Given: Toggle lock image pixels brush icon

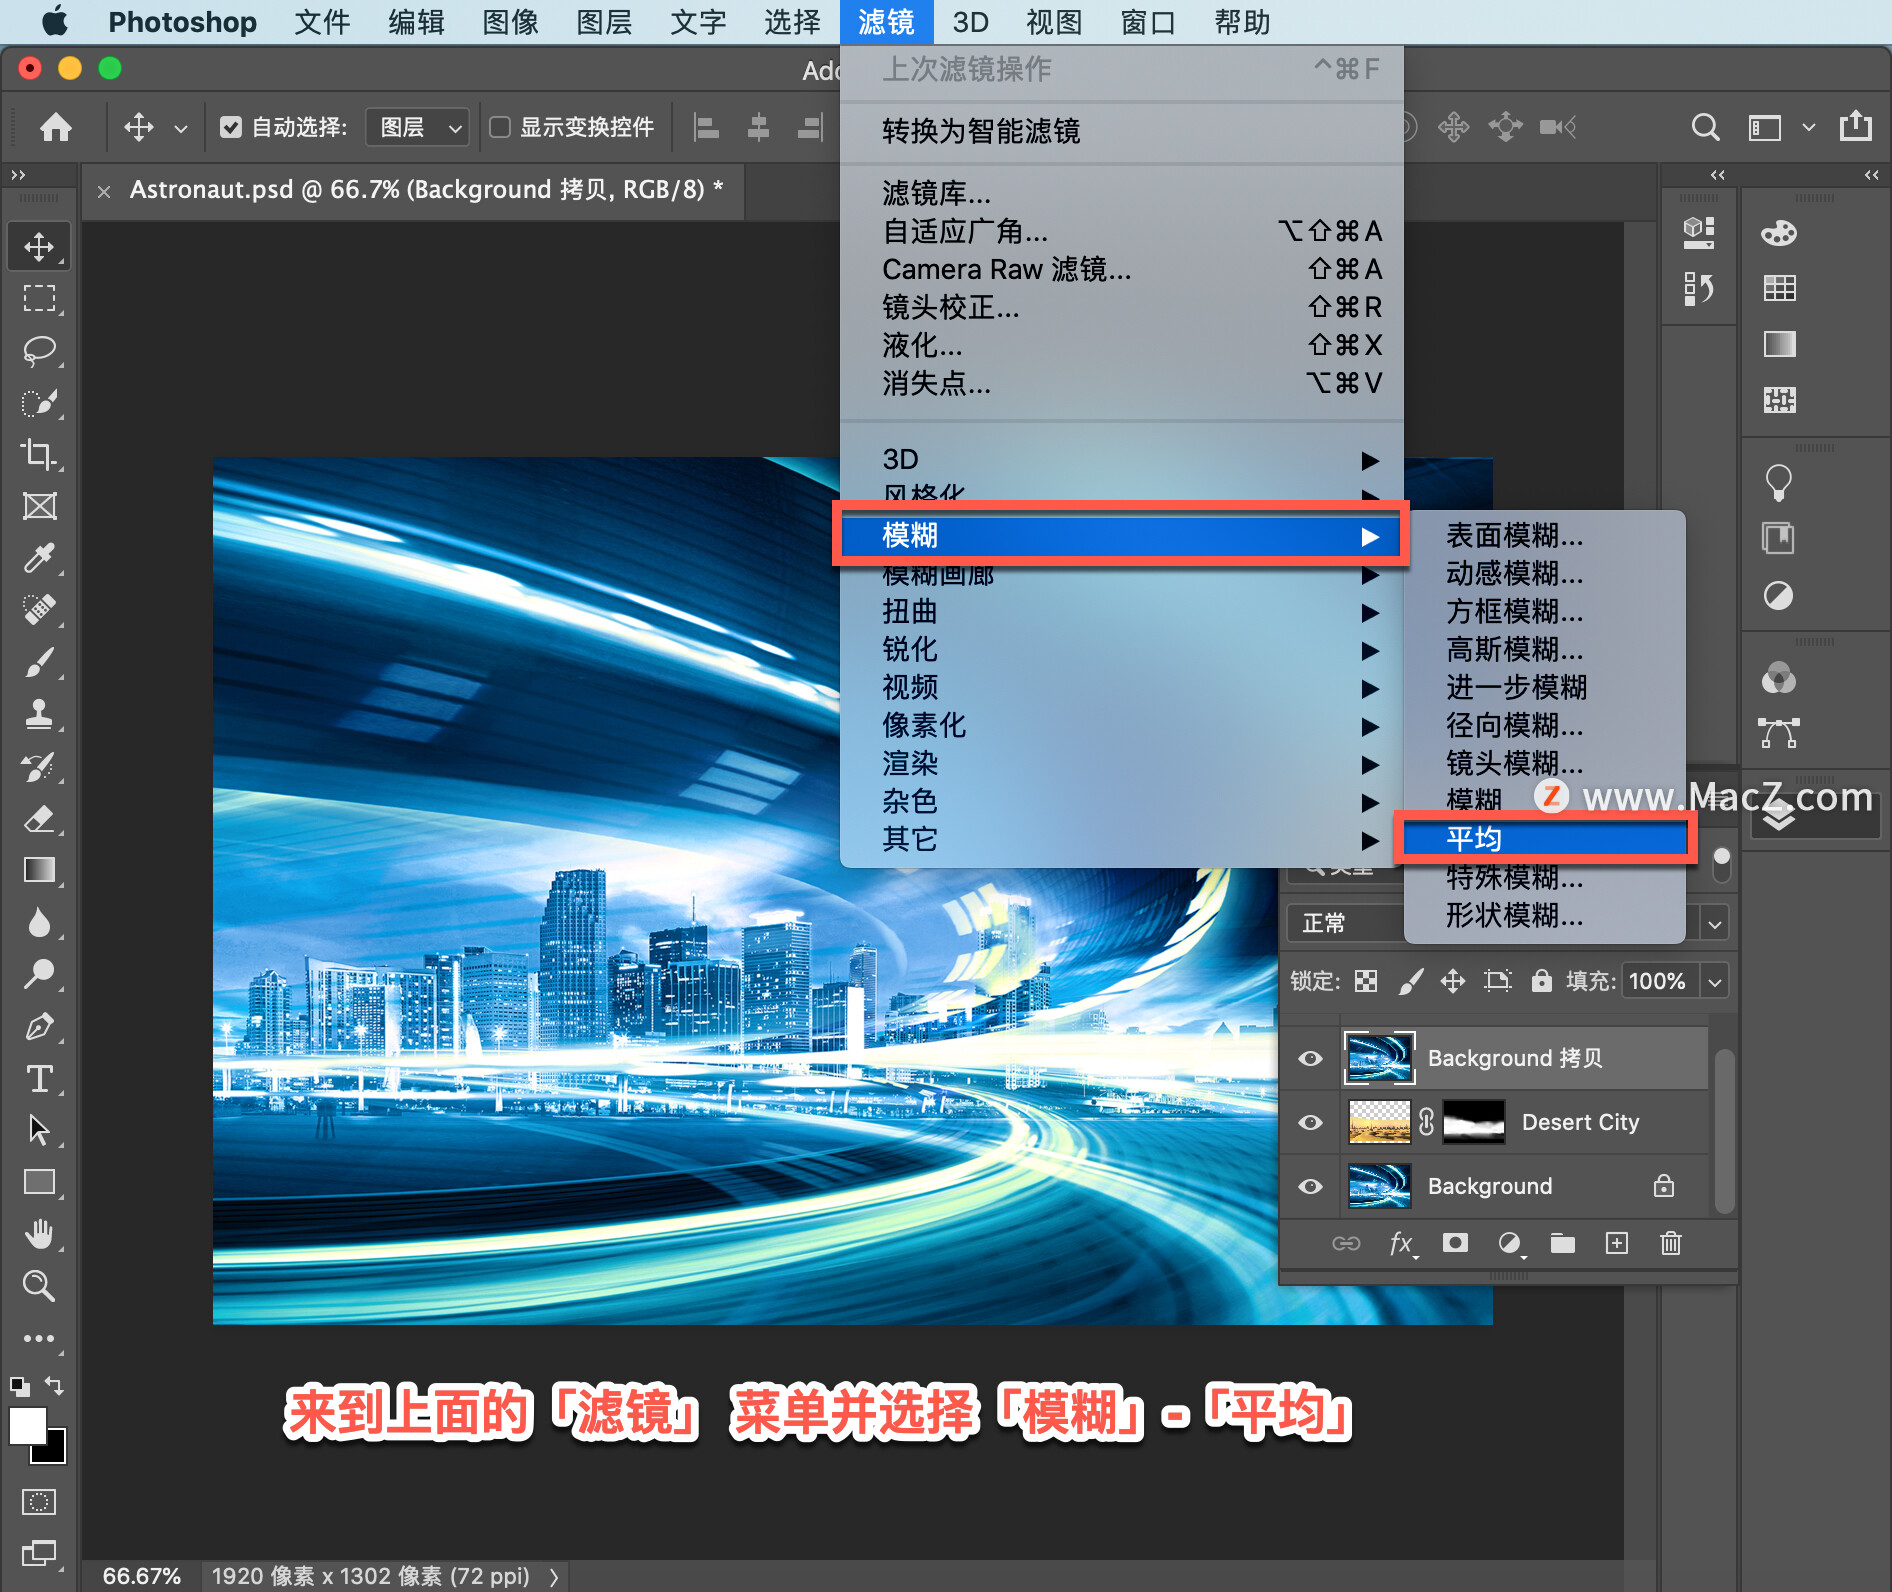Looking at the screenshot, I should coord(1410,981).
